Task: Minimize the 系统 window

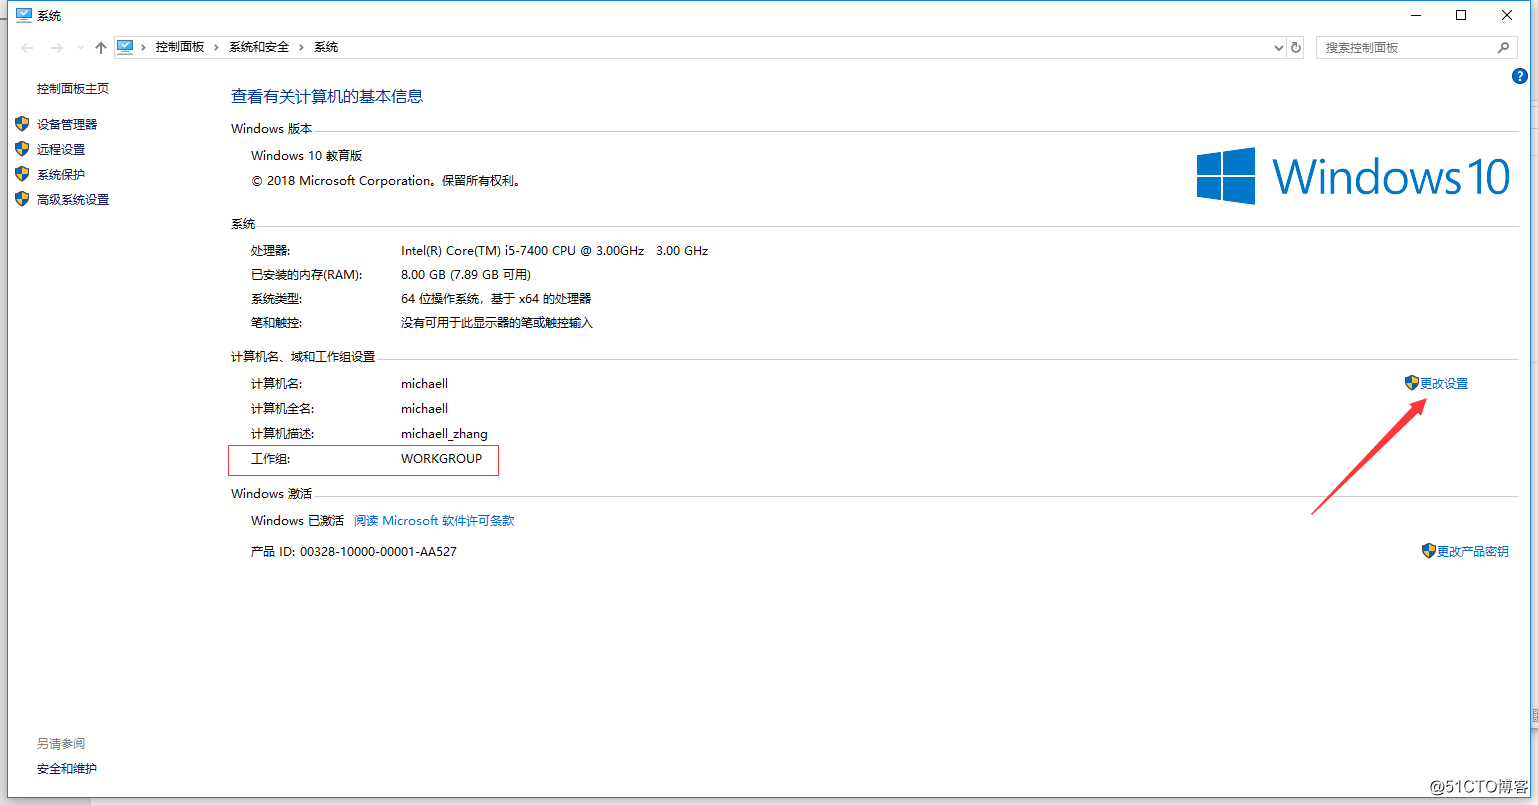Action: coord(1415,15)
